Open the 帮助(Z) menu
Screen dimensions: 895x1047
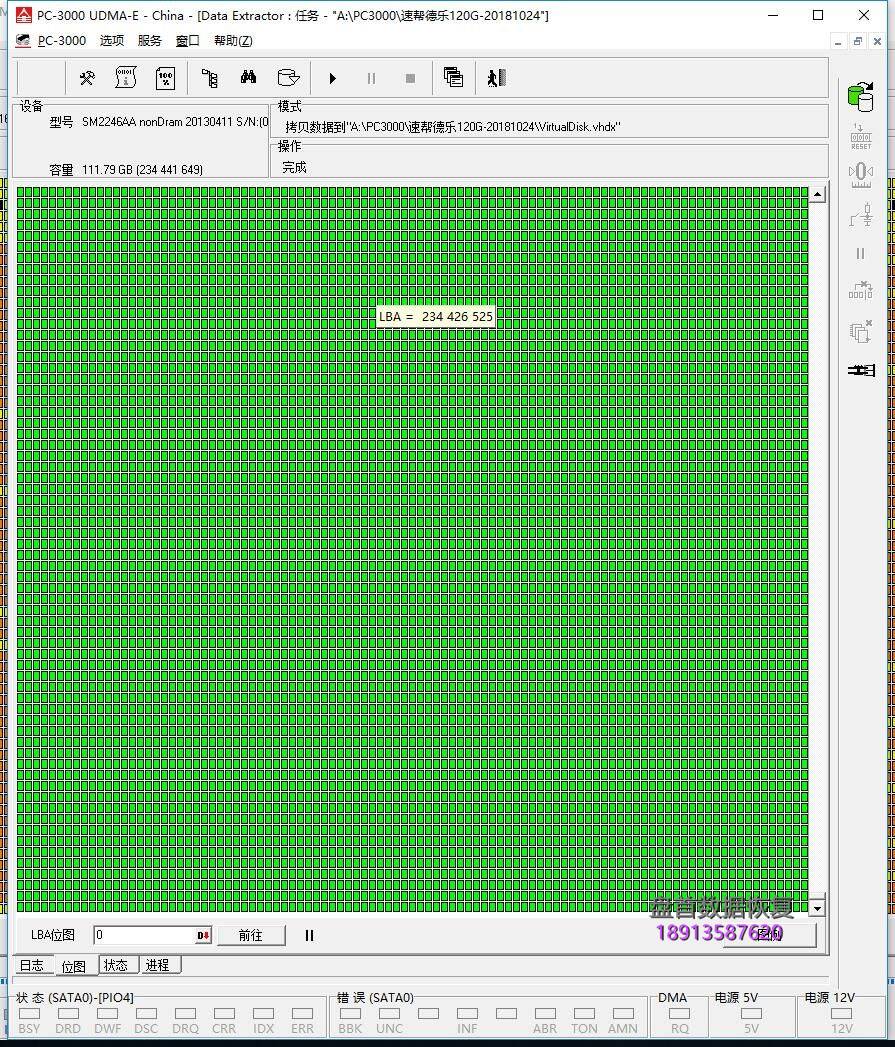[233, 41]
